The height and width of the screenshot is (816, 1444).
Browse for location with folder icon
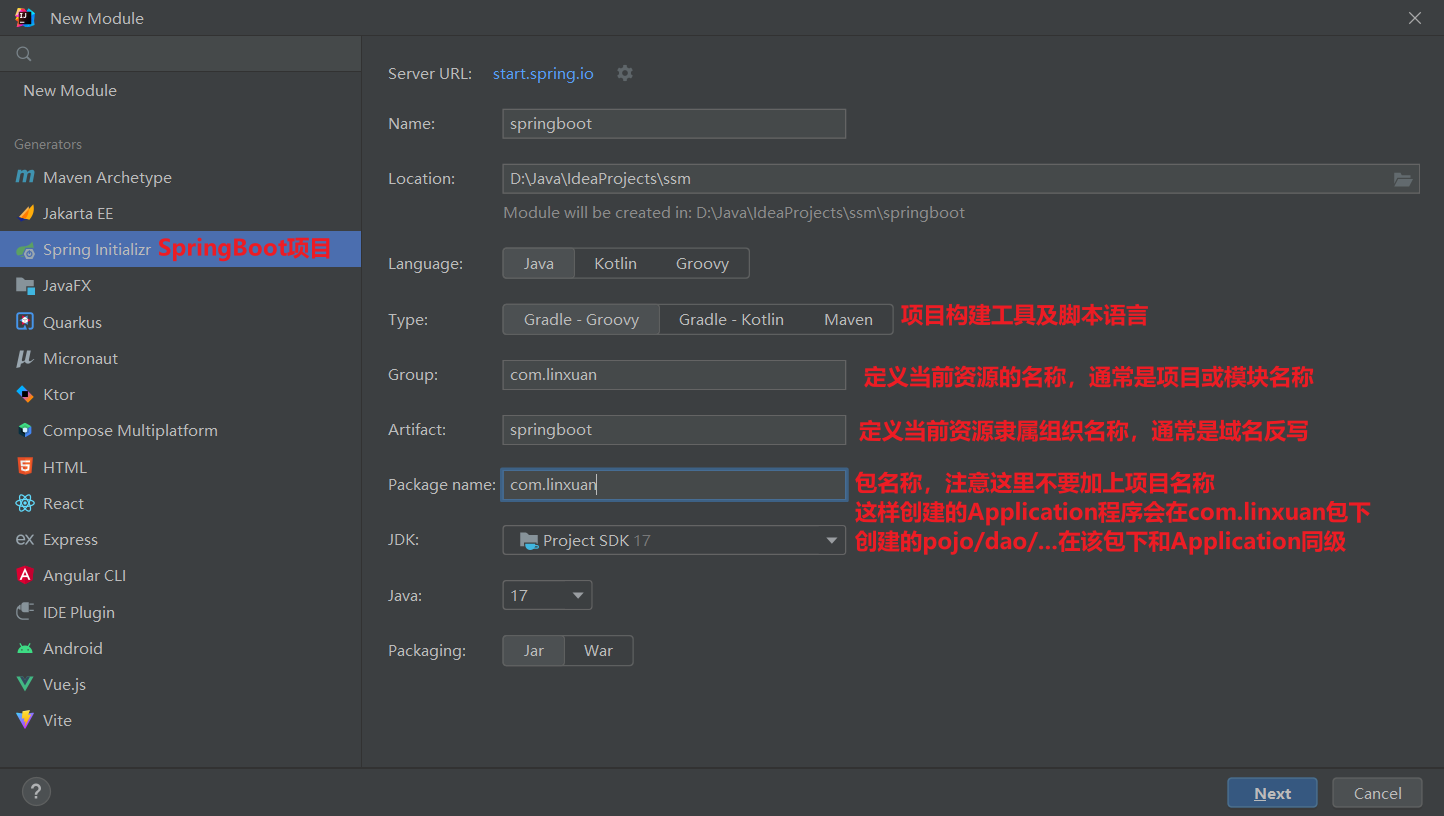point(1403,179)
